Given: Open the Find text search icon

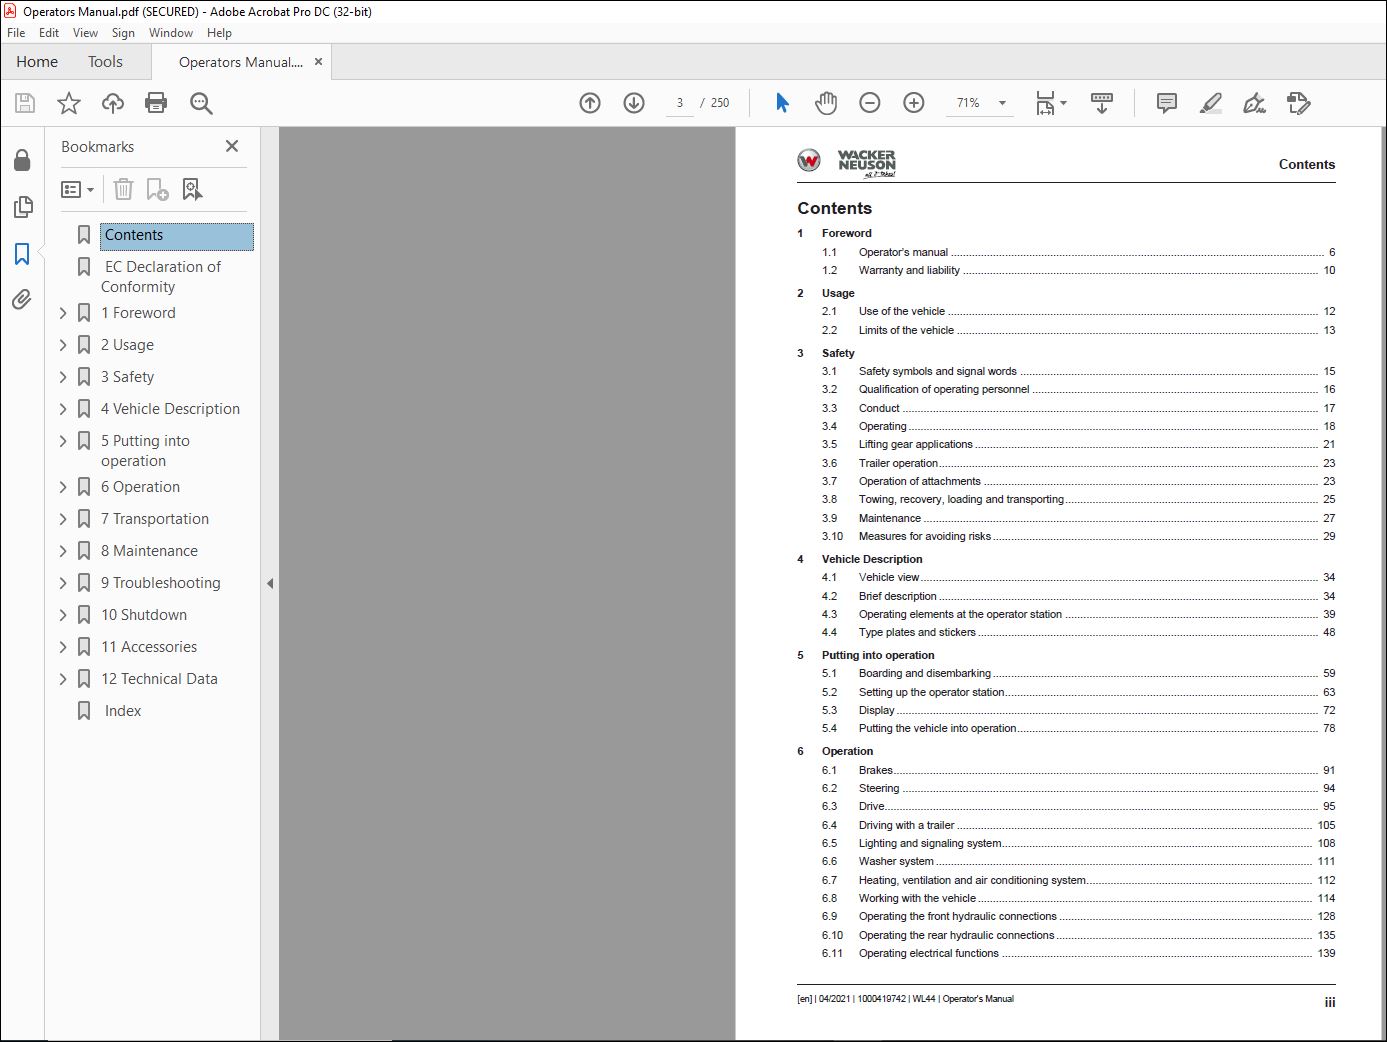Looking at the screenshot, I should pyautogui.click(x=201, y=103).
